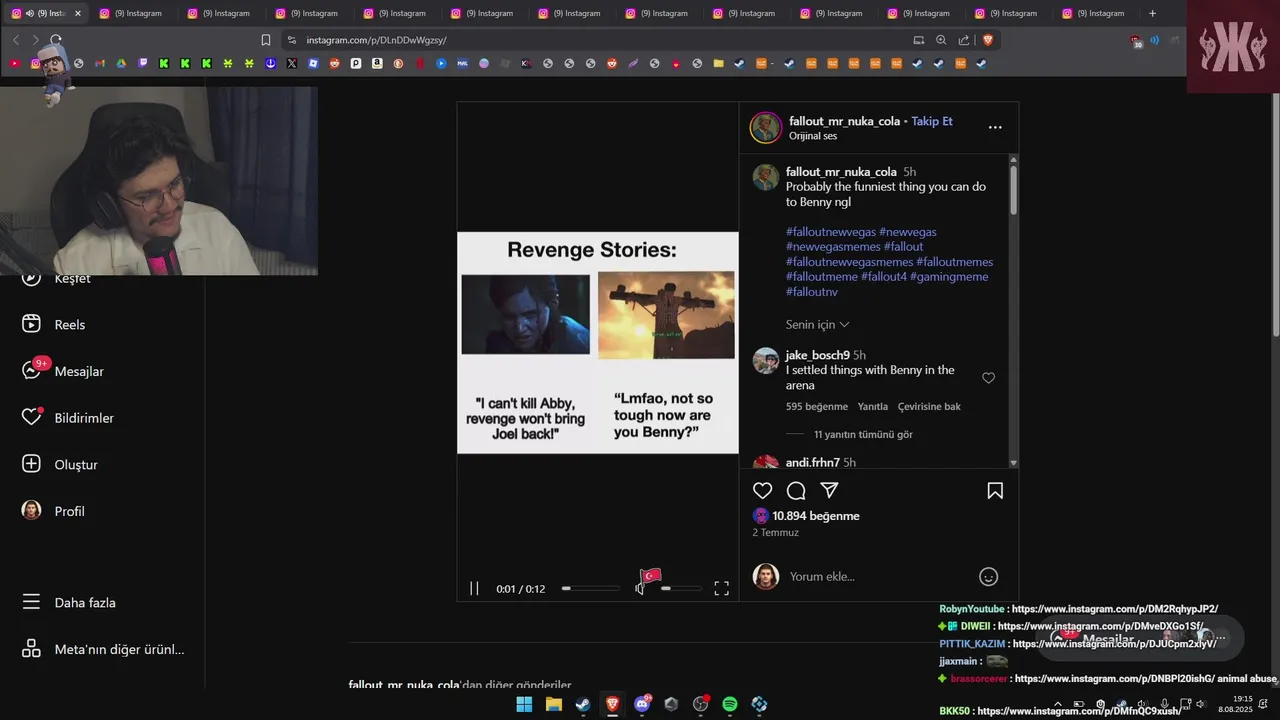Expand the Senin için comment sort dropdown
This screenshot has height=720, width=1280.
817,325
